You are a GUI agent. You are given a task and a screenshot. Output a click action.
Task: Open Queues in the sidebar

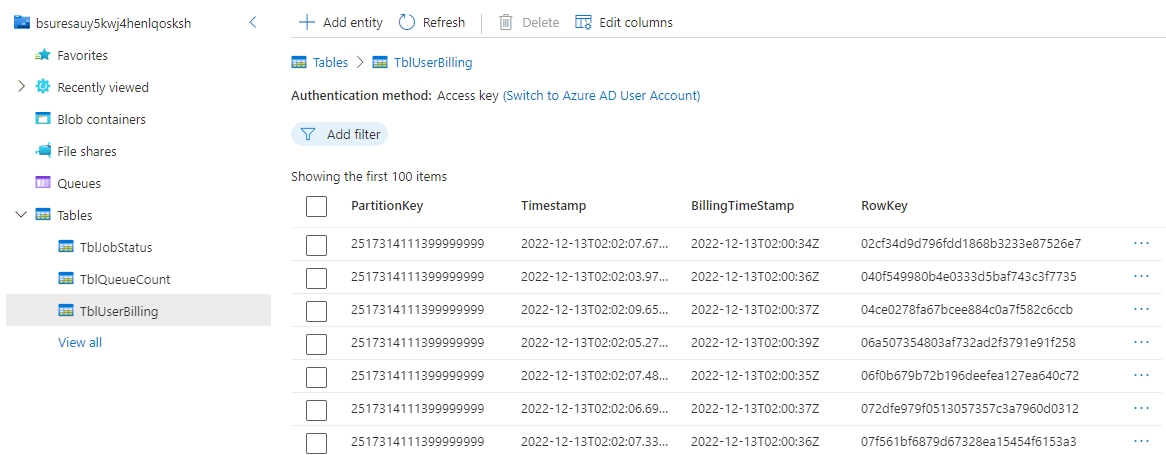pyautogui.click(x=79, y=183)
